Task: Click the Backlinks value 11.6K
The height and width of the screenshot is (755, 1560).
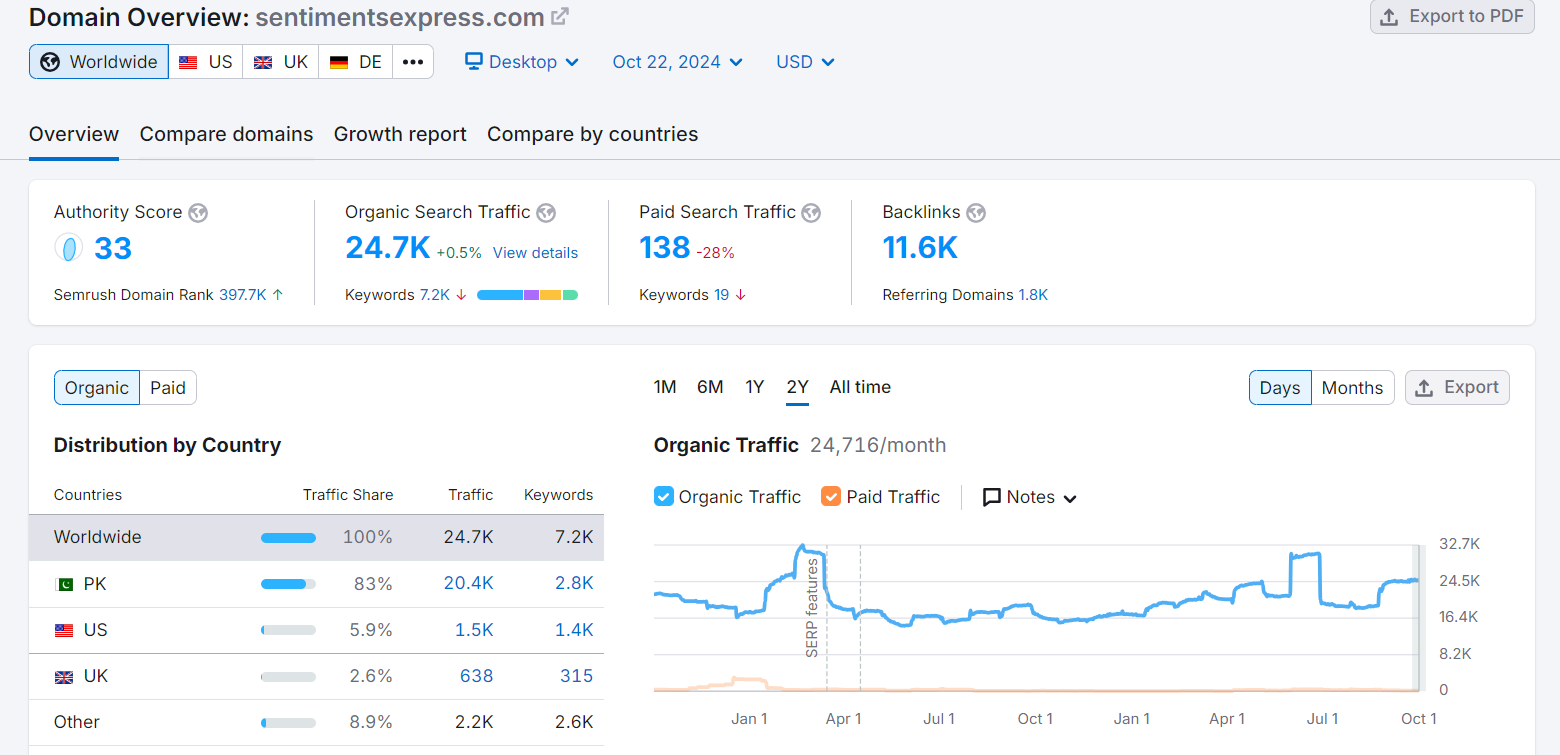Action: pyautogui.click(x=920, y=247)
